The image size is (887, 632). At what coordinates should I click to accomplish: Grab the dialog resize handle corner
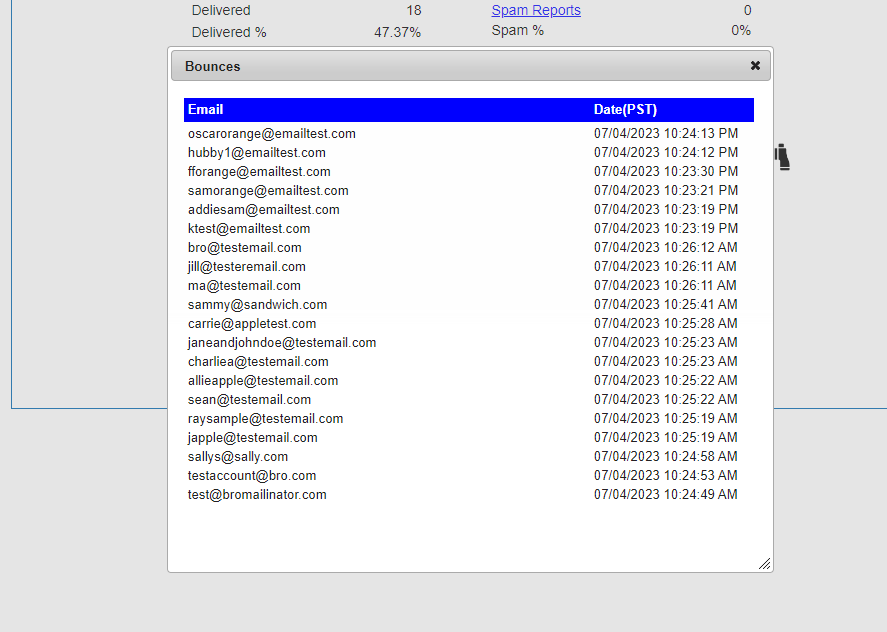coord(765,564)
